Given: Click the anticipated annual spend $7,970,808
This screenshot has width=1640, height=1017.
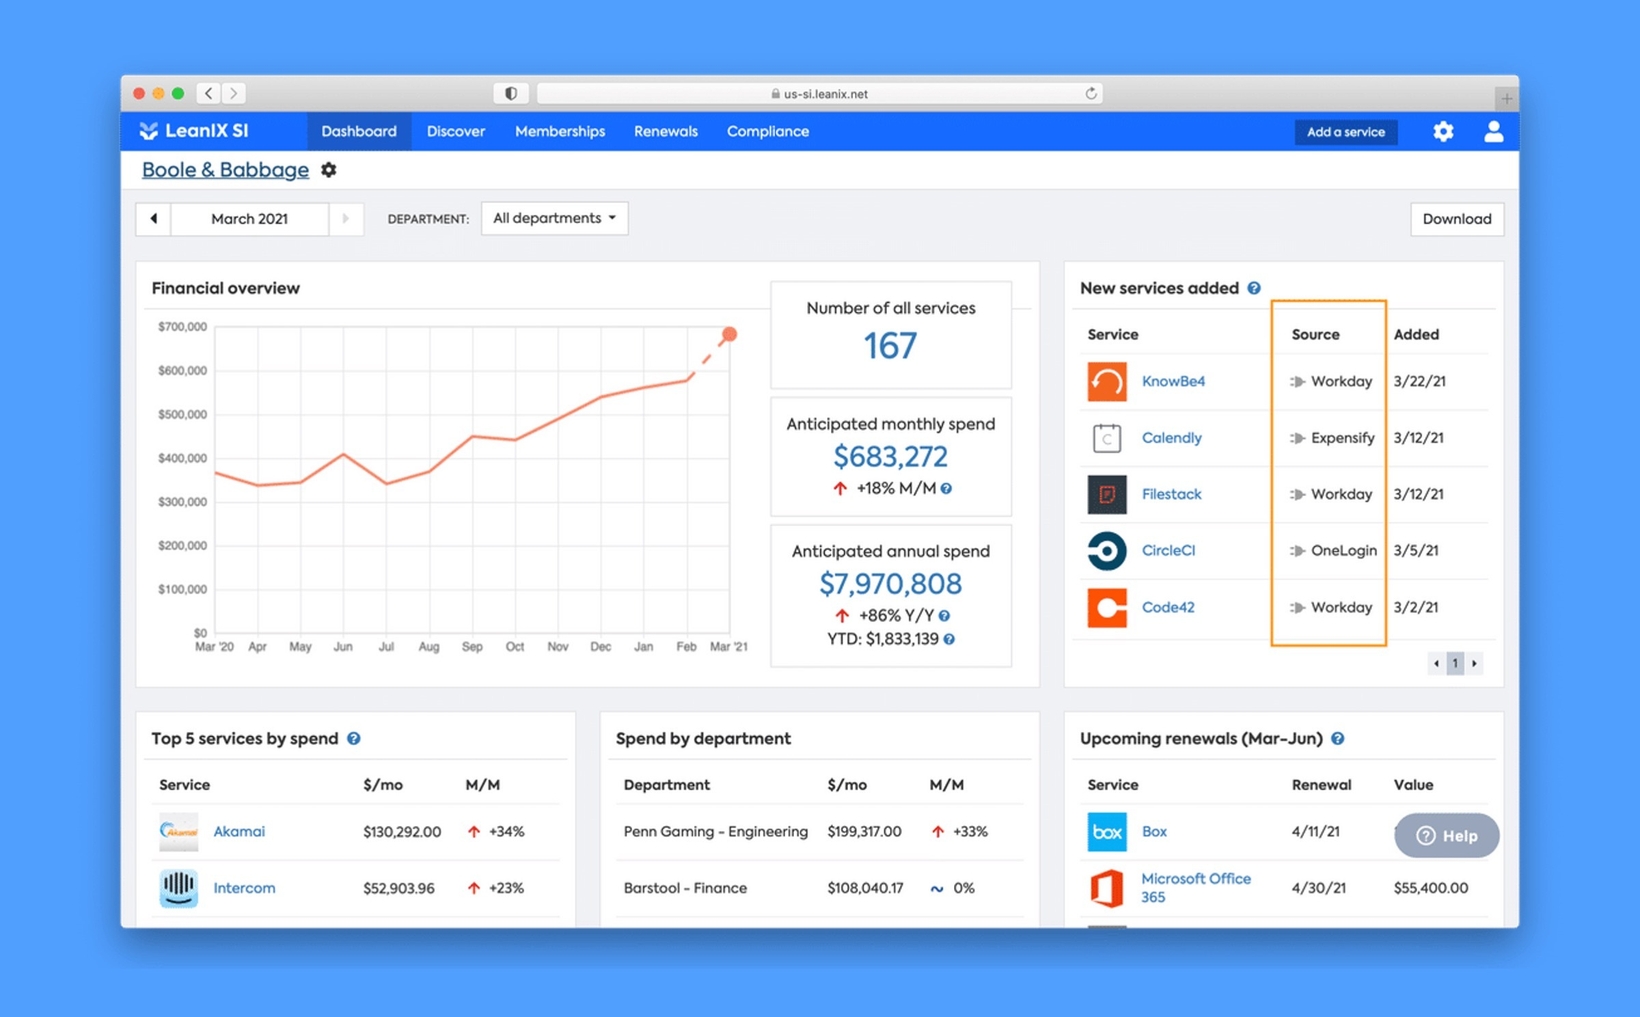Looking at the screenshot, I should click(x=890, y=584).
